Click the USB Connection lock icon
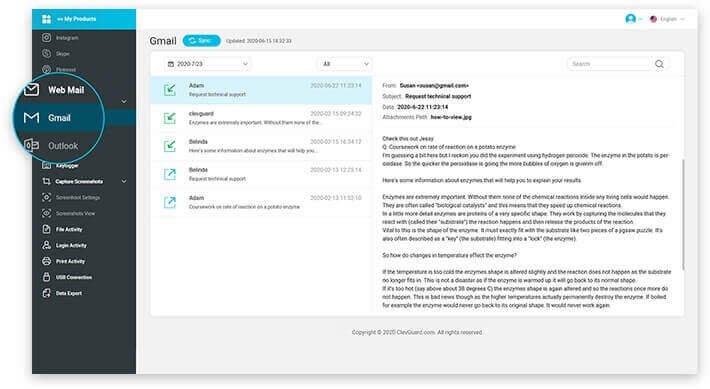The image size is (710, 389). pos(47,277)
